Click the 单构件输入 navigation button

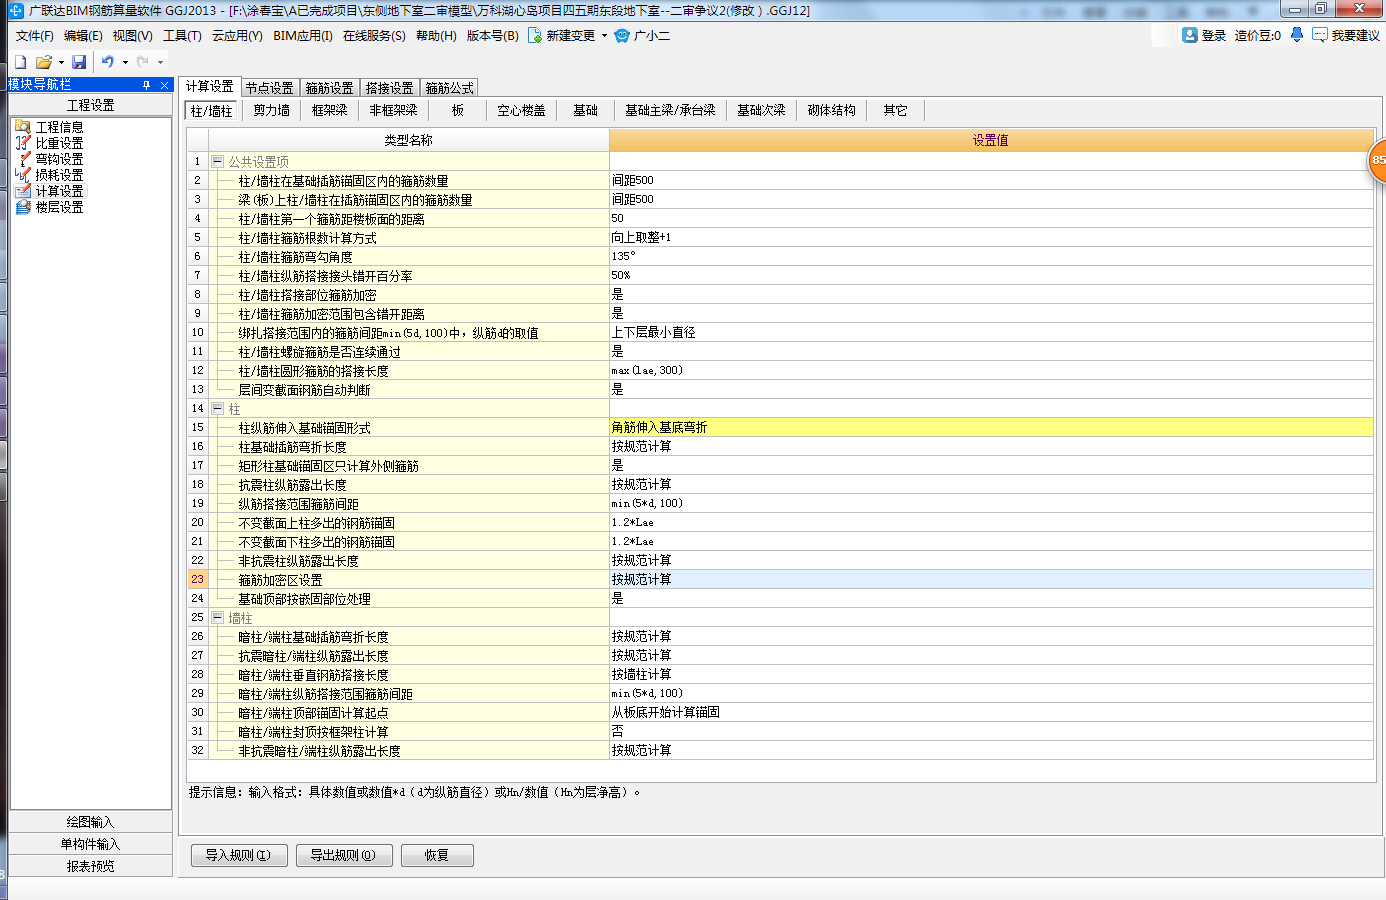tap(91, 844)
